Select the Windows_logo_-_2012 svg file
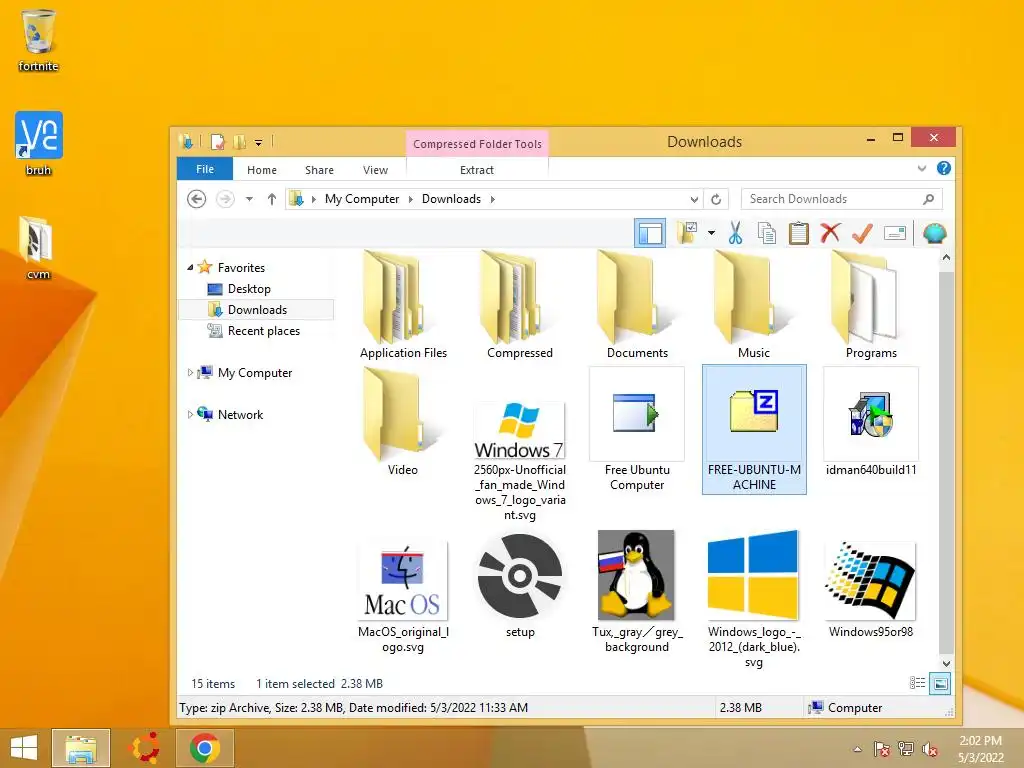Screen dimensions: 1024x768 (x=754, y=600)
